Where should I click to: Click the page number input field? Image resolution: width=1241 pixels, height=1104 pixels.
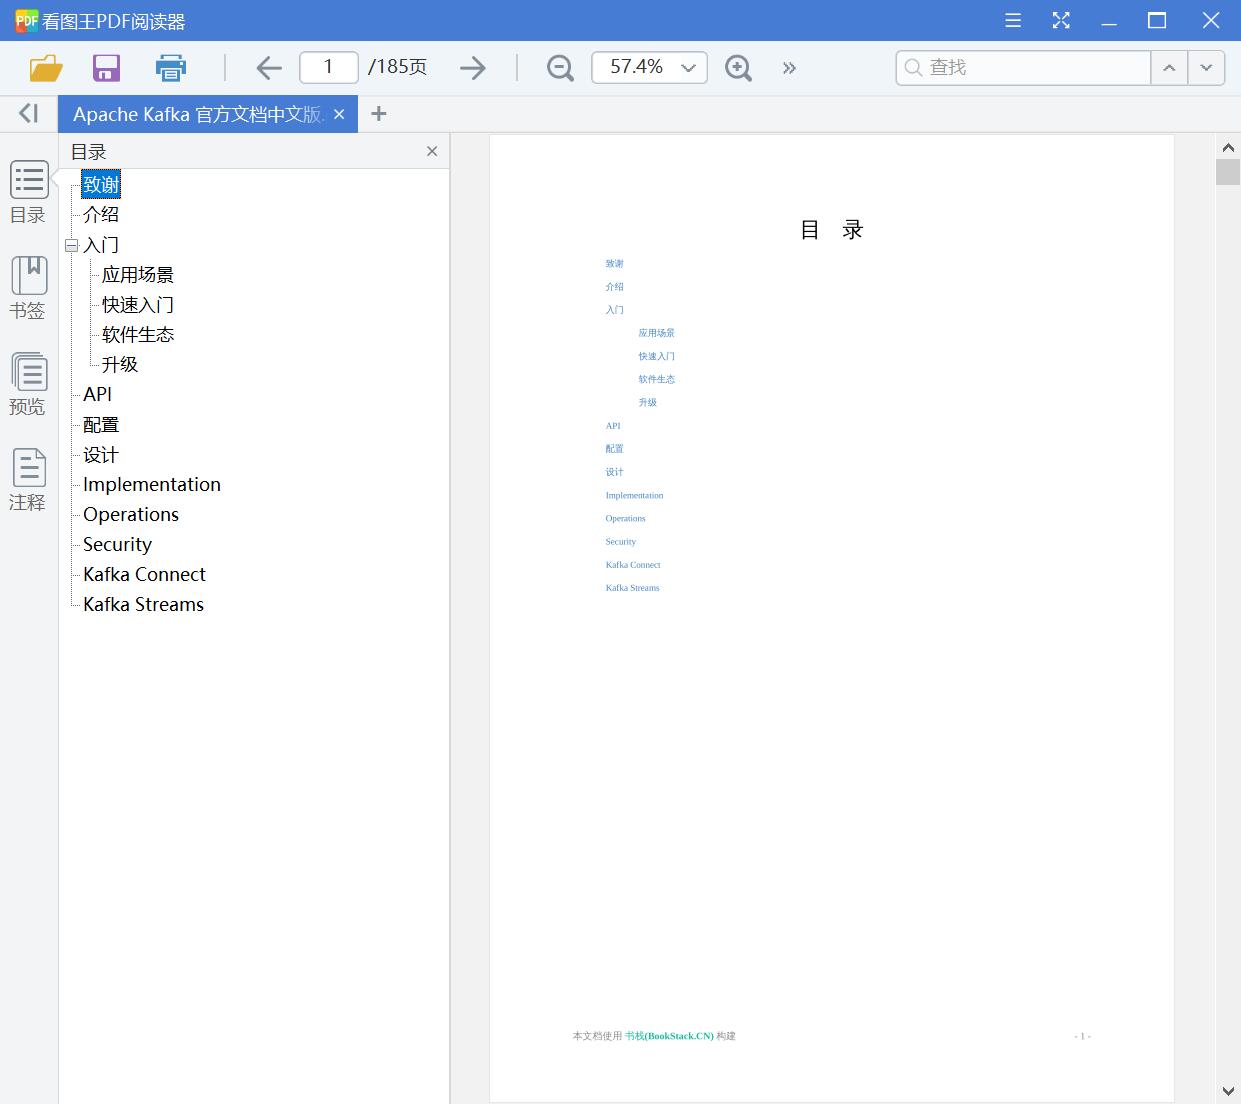tap(328, 67)
